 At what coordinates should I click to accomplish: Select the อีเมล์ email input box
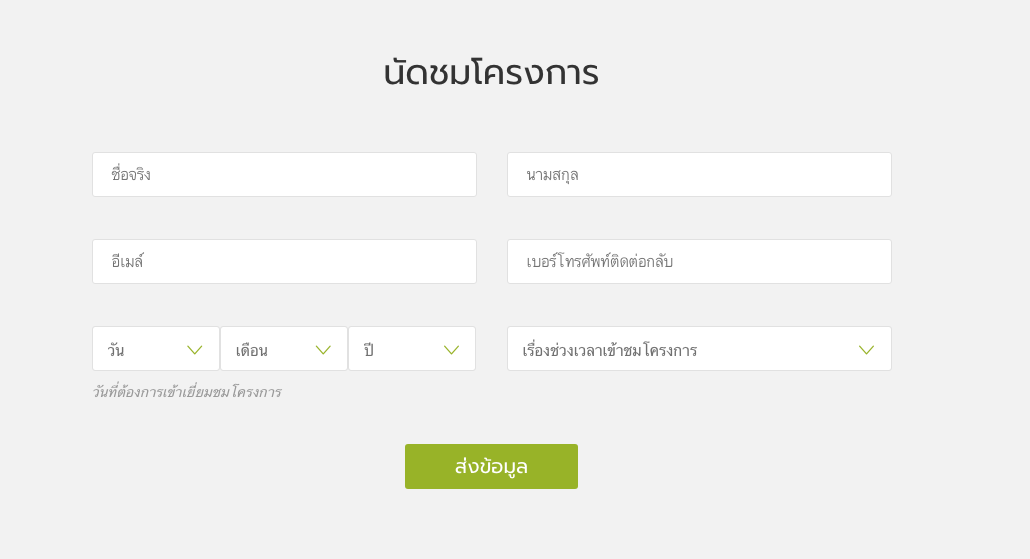click(x=284, y=261)
